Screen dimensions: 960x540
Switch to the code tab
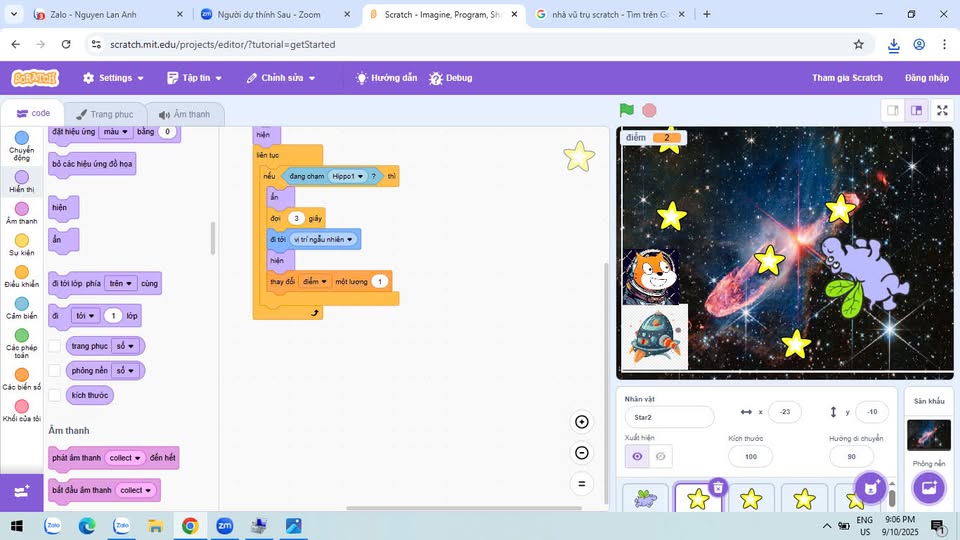(x=33, y=113)
